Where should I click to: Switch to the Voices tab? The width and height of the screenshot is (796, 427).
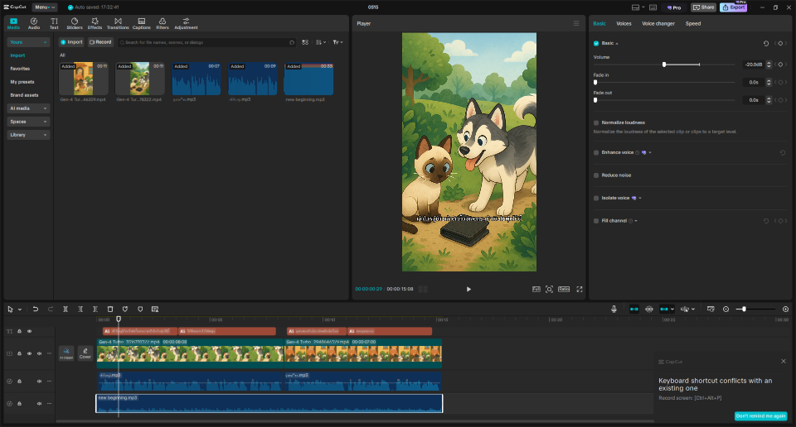(x=623, y=23)
